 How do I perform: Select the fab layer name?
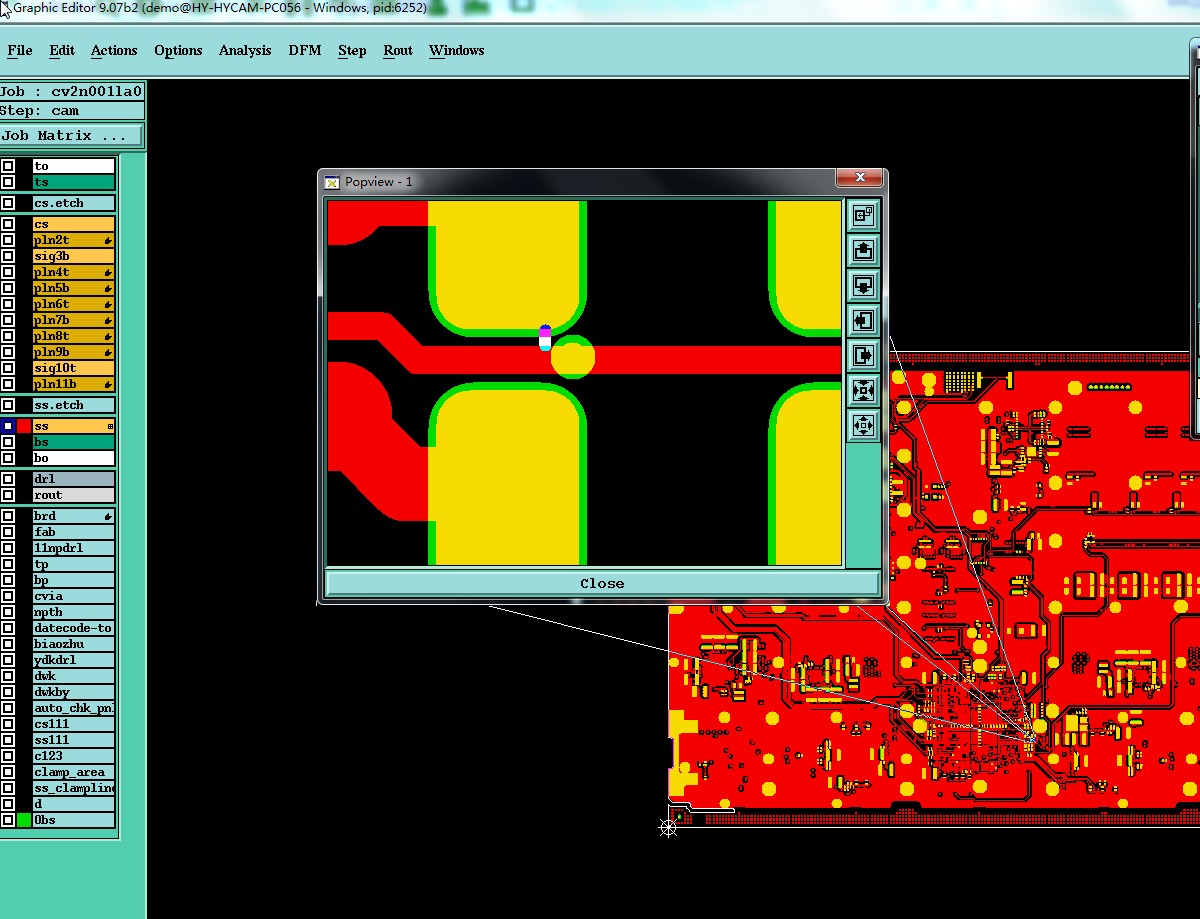click(74, 532)
